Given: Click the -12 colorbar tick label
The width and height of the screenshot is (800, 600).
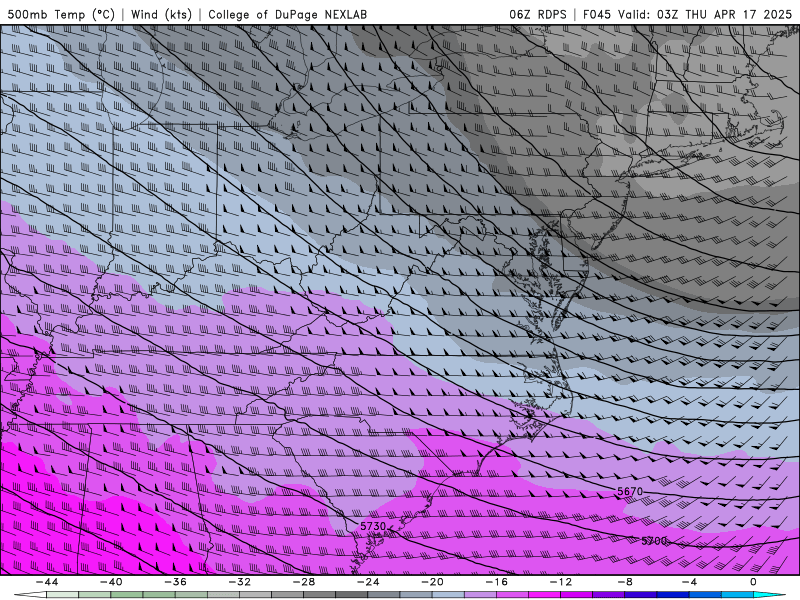Looking at the screenshot, I should click(x=561, y=582).
